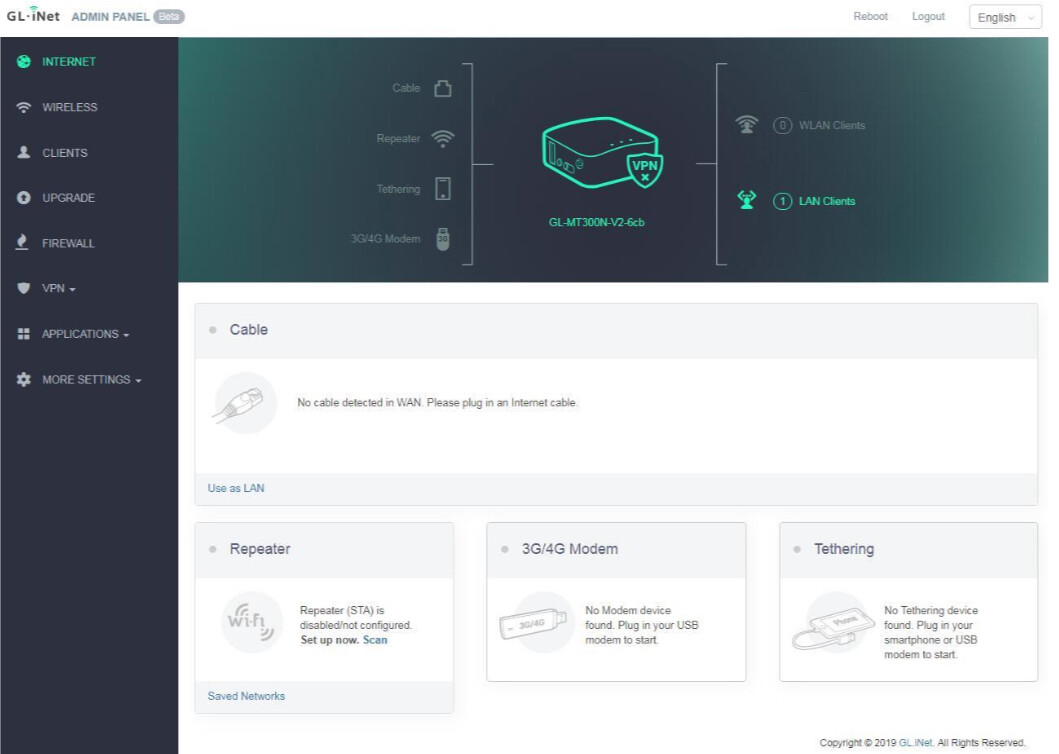Click the 3G/4G Modem label in diagram
Screen dimensions: 1059x754
tap(385, 238)
